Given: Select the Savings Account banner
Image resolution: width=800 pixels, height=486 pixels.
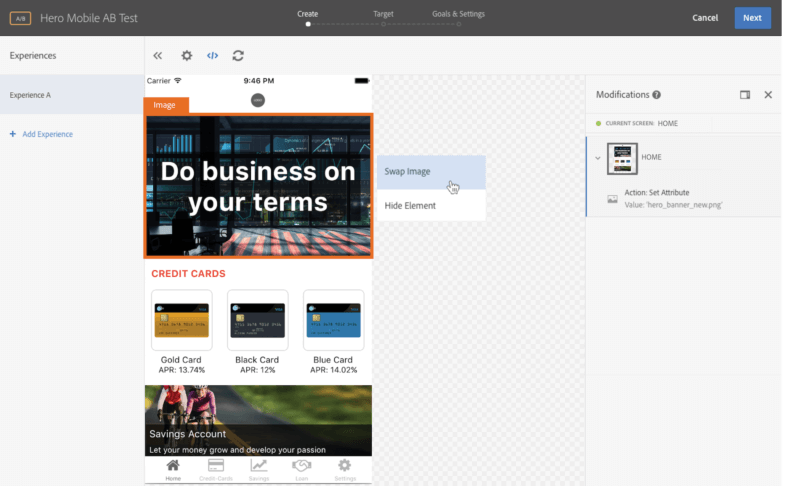Looking at the screenshot, I should [258, 420].
